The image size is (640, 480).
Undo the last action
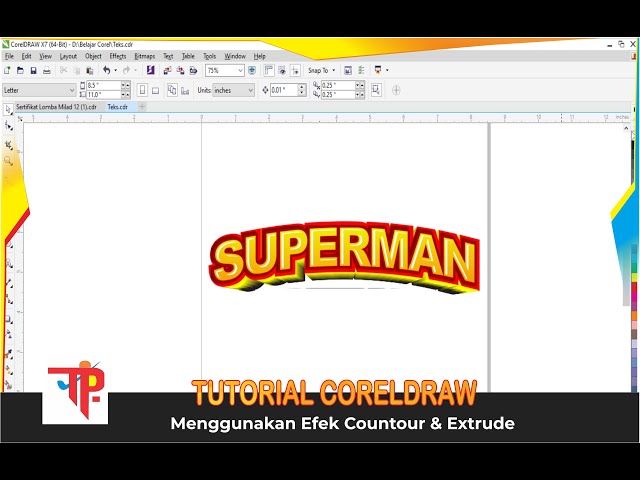pos(107,70)
